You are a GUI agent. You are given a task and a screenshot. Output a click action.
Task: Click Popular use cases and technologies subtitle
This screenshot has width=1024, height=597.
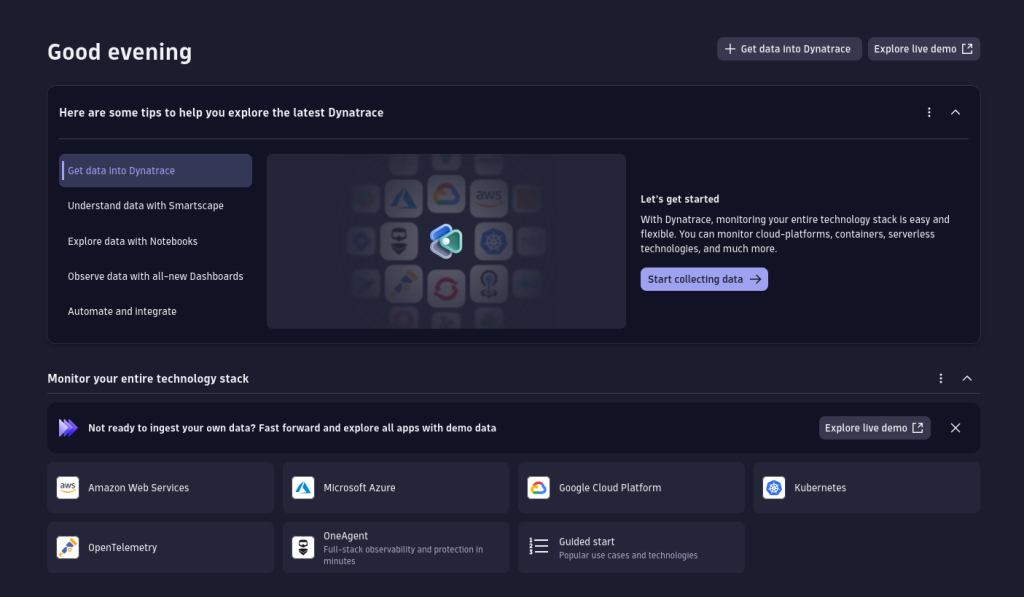(628, 555)
